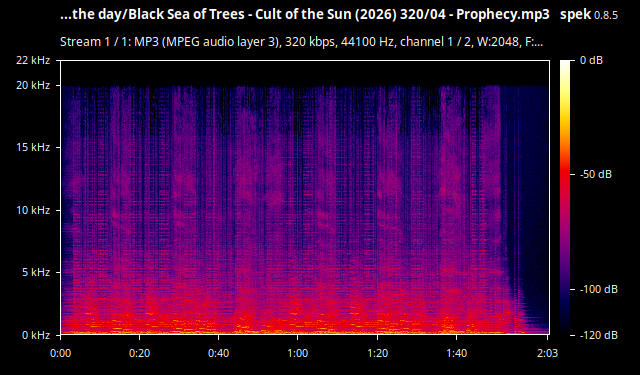Click the spectrogram plot area
Viewport: 640px width, 375px height.
pyautogui.click(x=305, y=197)
